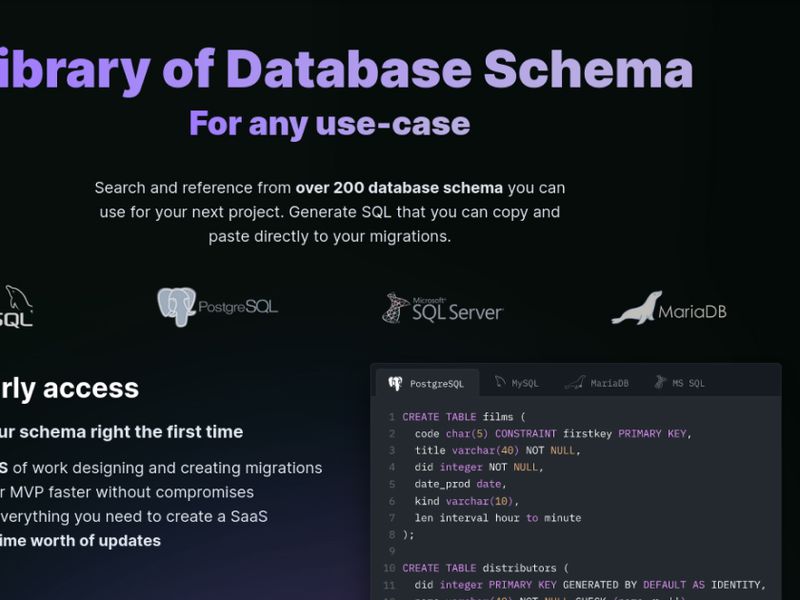Click line number 1 in the code editor
This screenshot has height=600, width=800.
coord(390,416)
